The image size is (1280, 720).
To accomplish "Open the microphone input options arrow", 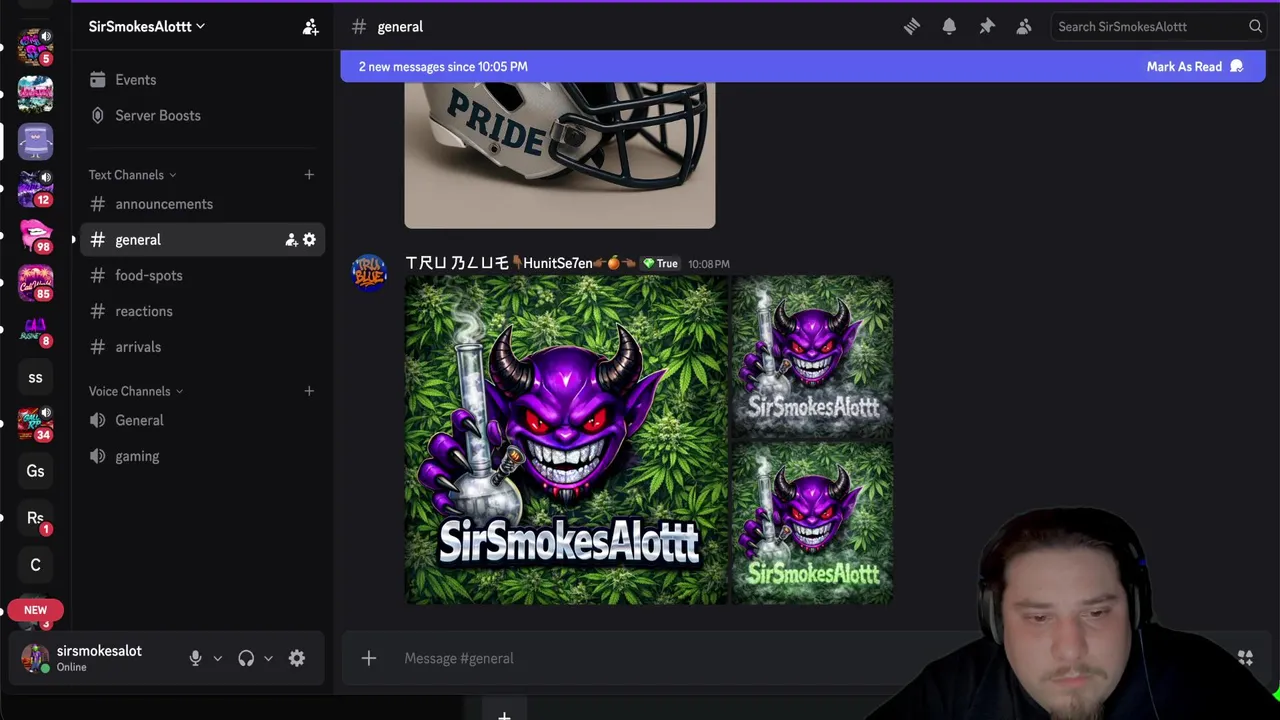I will coord(217,659).
